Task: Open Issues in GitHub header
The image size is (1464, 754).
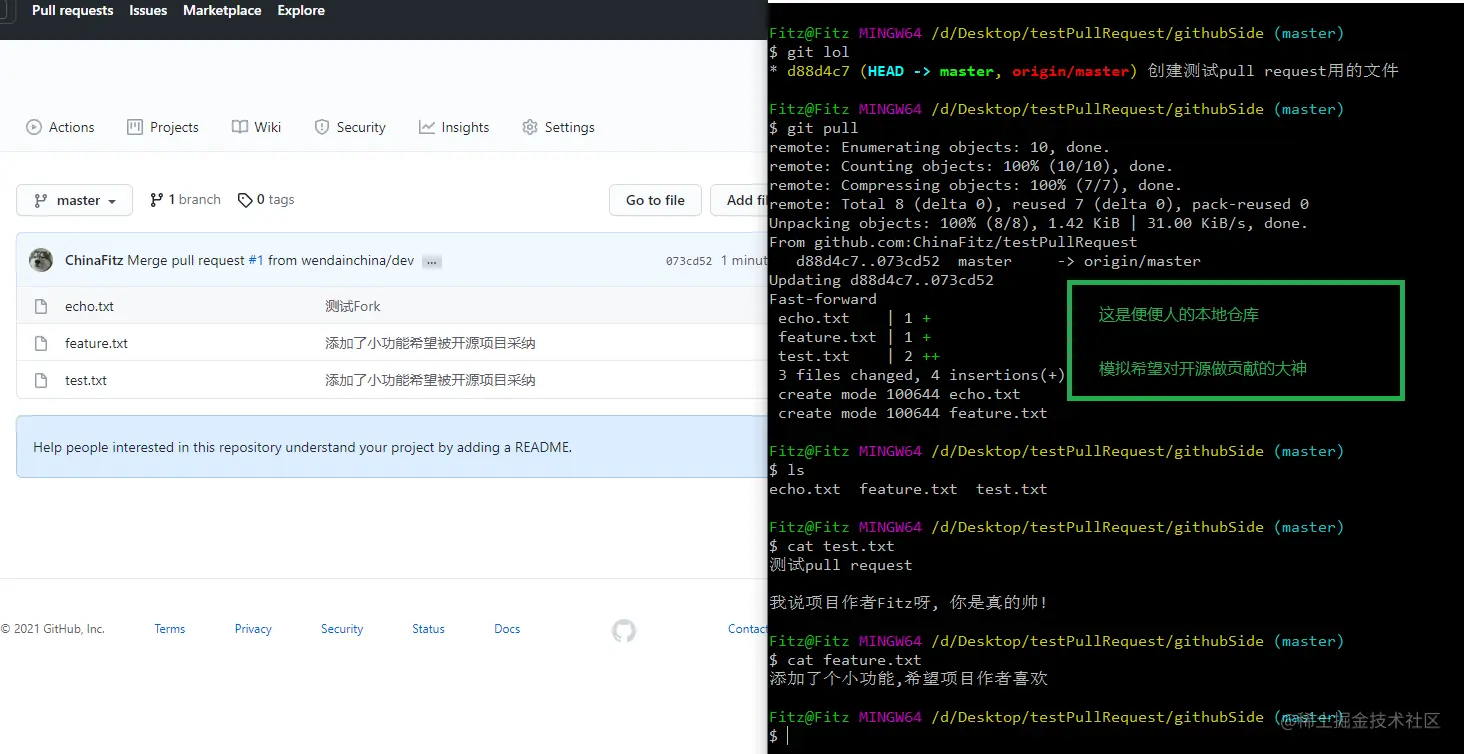Action: coord(148,10)
